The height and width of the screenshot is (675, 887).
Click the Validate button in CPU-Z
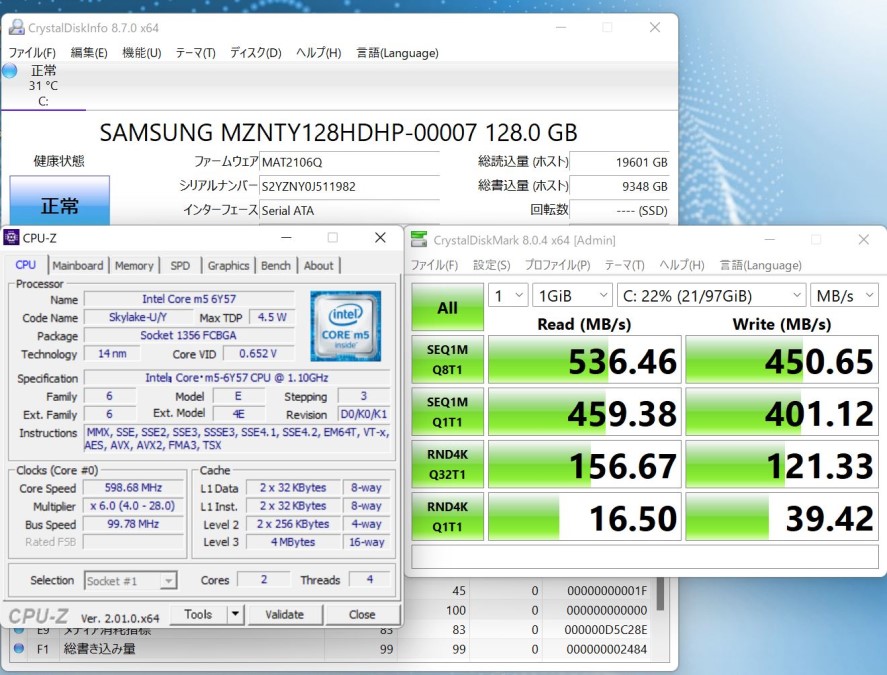pos(285,614)
